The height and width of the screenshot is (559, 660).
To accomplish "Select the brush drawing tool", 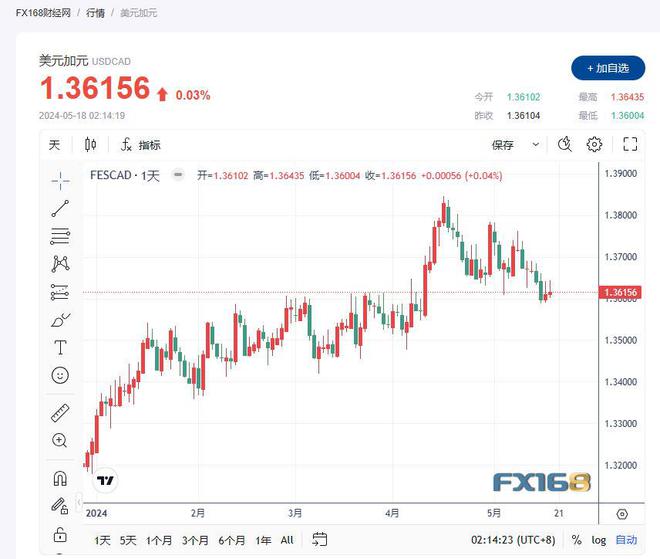I will (x=60, y=320).
